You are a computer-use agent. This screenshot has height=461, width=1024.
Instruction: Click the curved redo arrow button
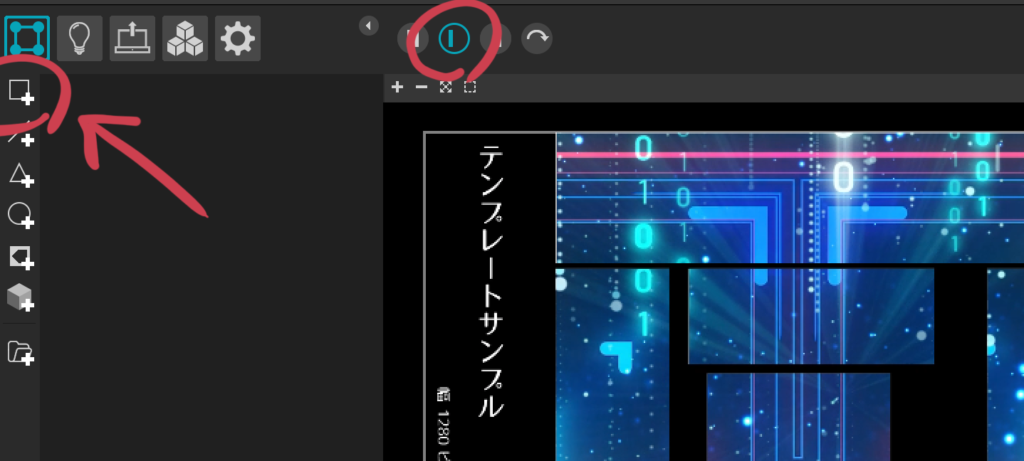click(x=537, y=38)
